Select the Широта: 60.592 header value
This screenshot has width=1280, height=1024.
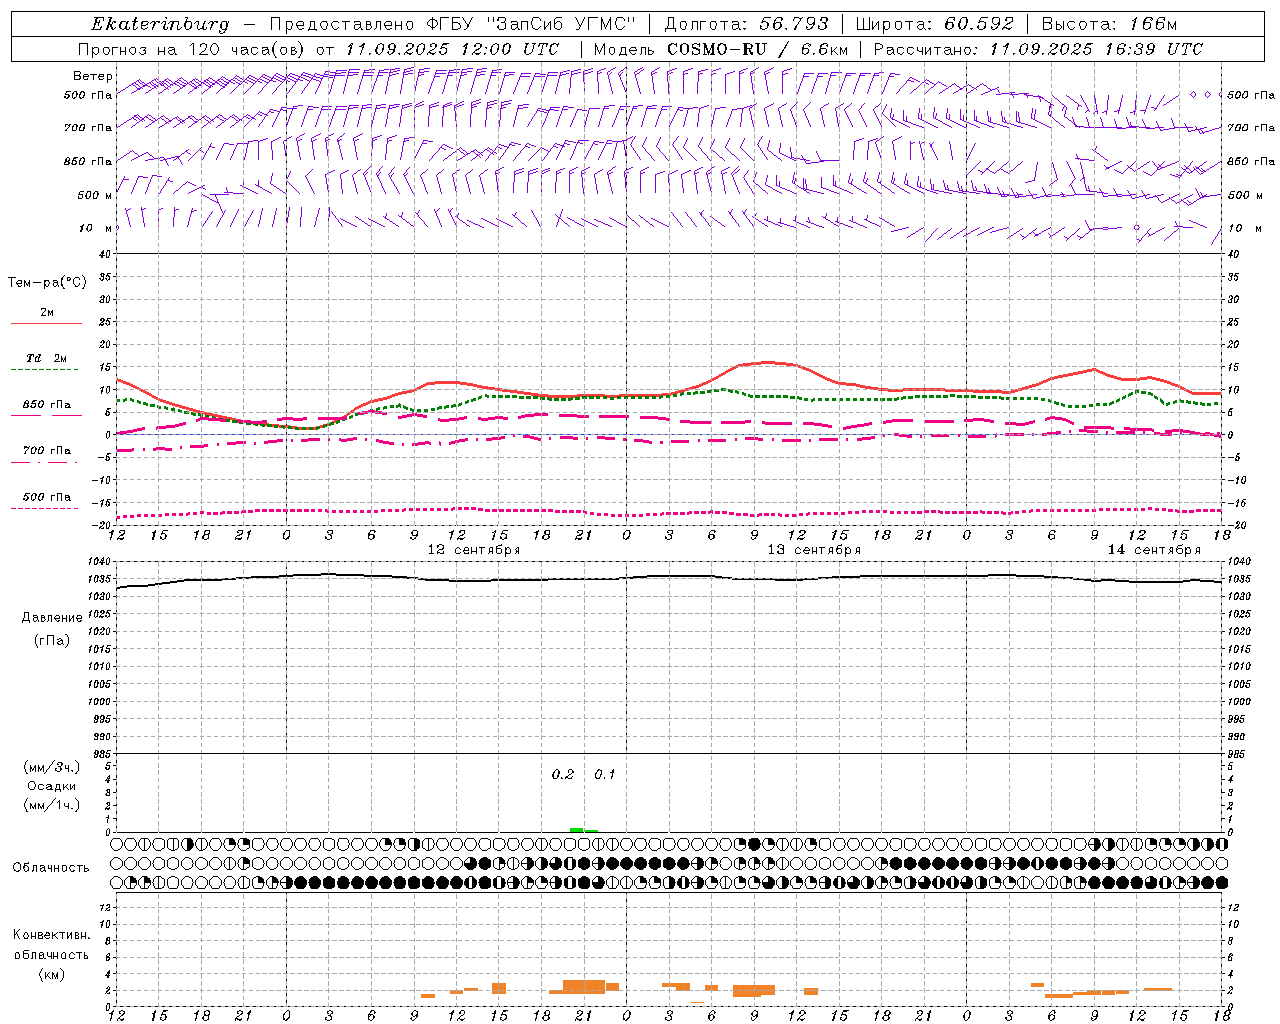934,24
